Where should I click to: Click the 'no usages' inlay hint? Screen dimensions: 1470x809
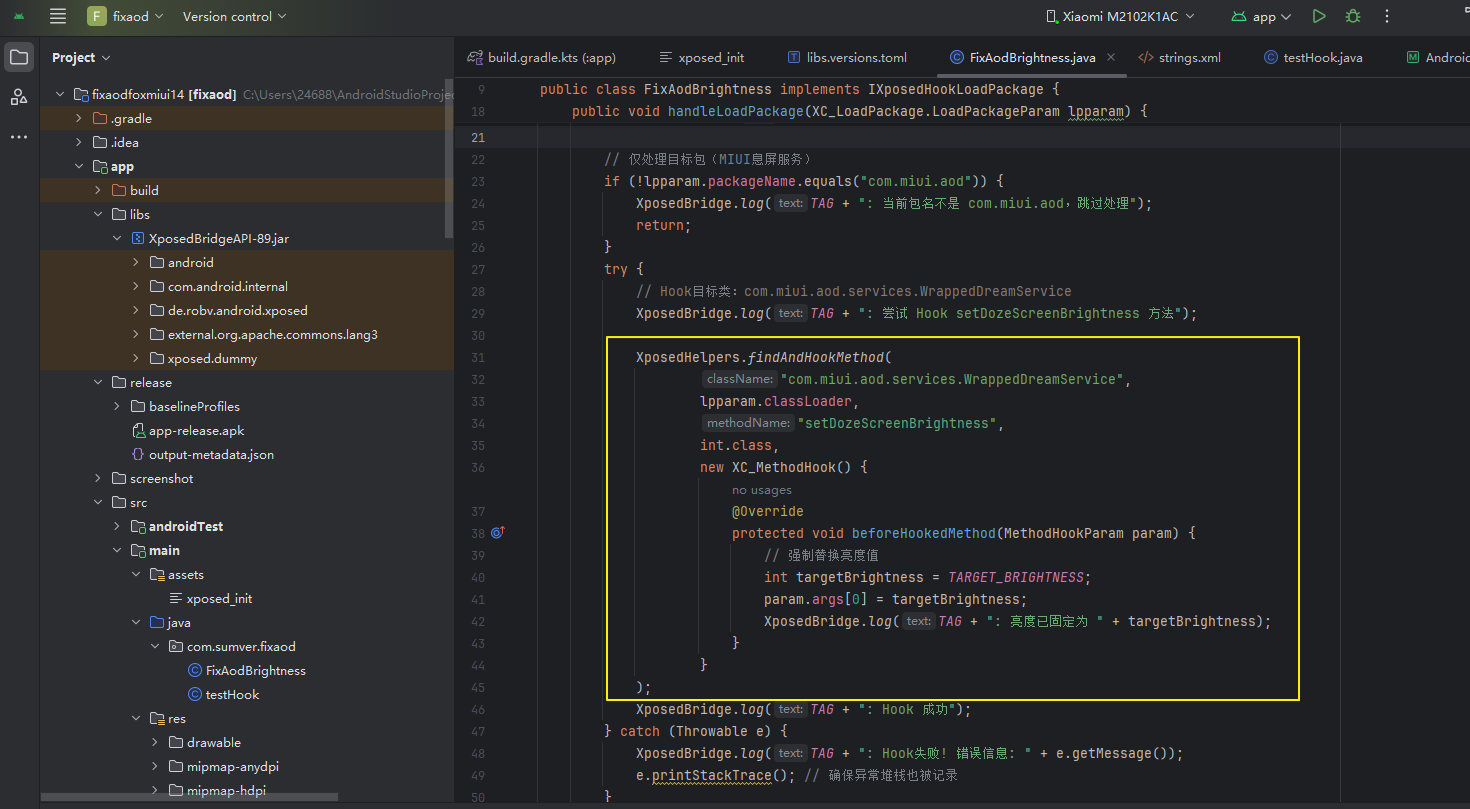[x=761, y=490]
